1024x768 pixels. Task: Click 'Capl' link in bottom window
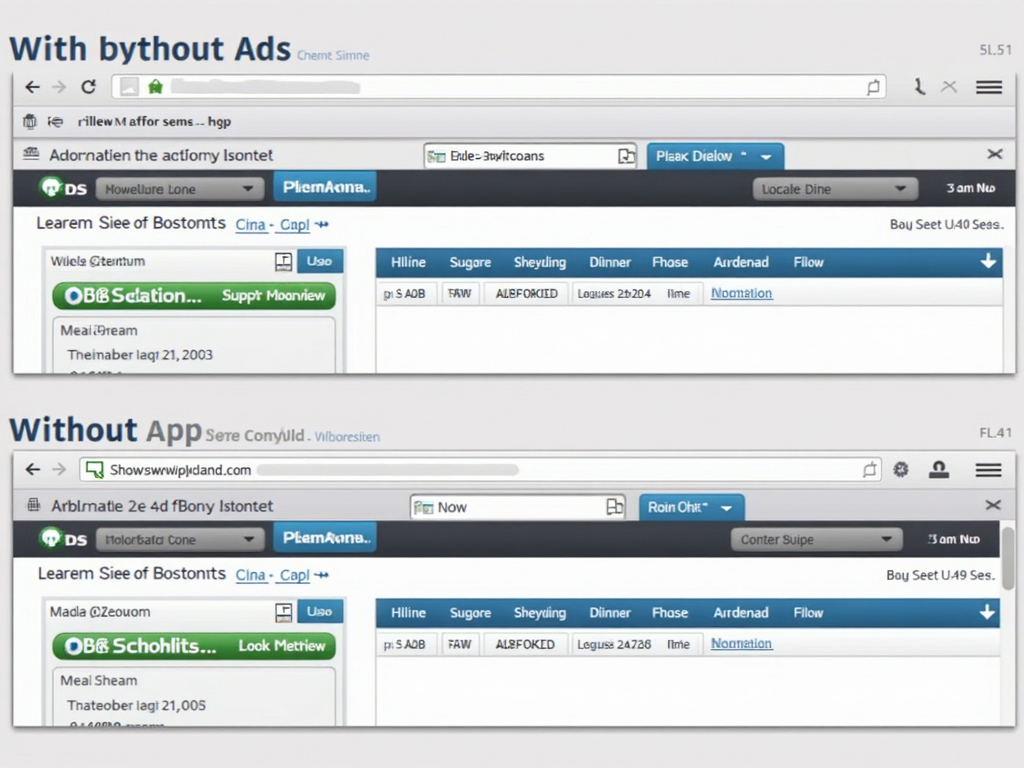point(295,575)
